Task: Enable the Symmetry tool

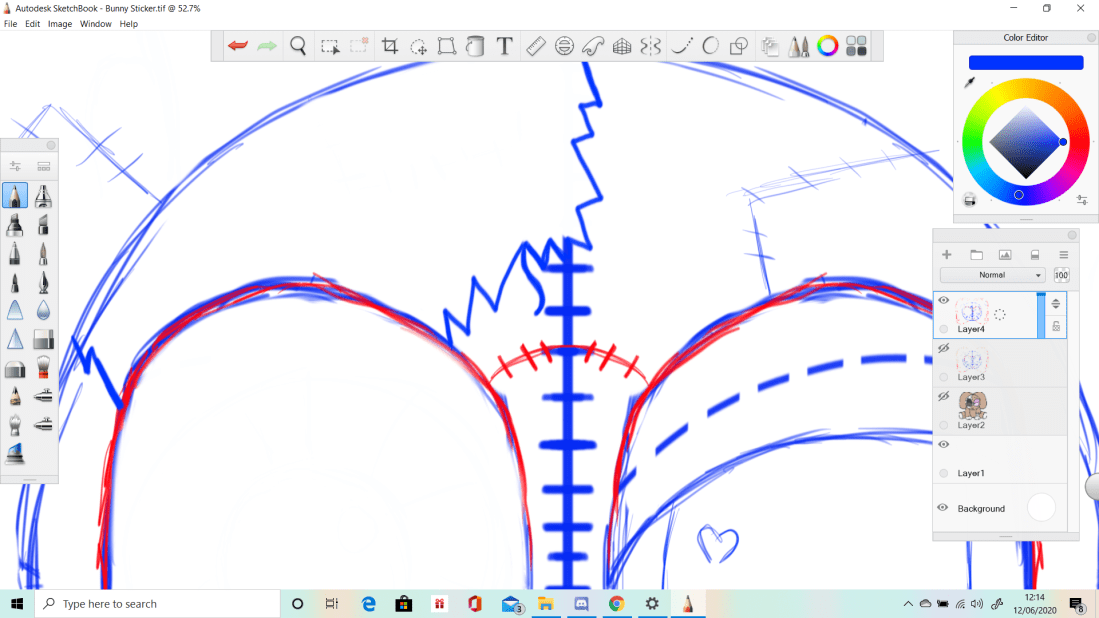Action: click(650, 45)
